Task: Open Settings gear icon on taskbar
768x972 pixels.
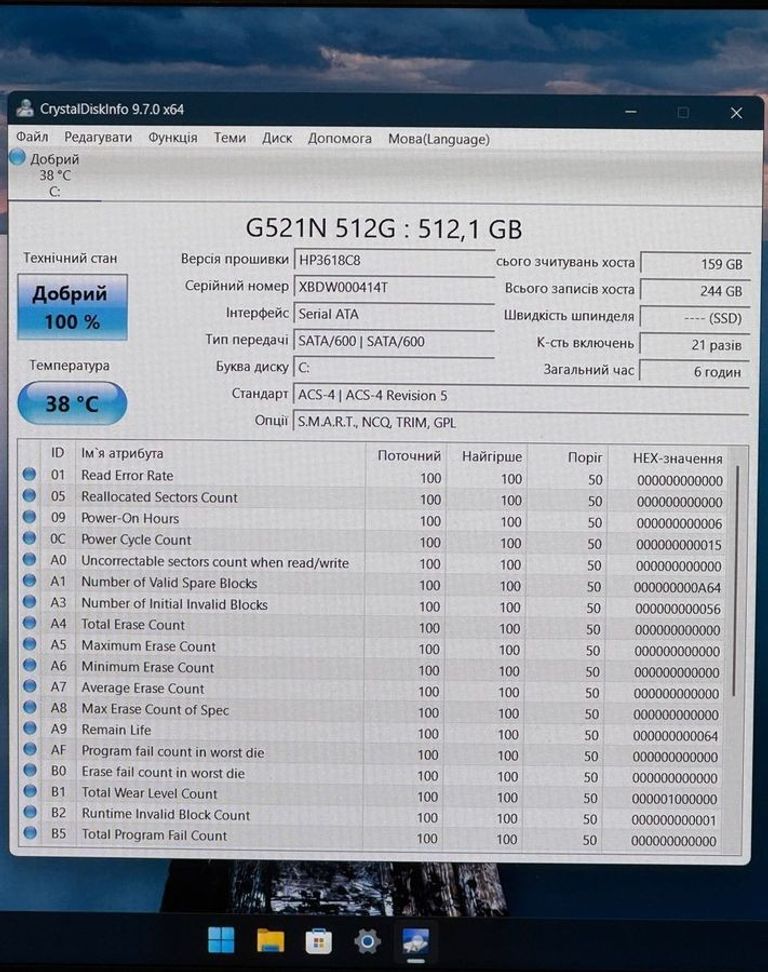Action: 367,941
